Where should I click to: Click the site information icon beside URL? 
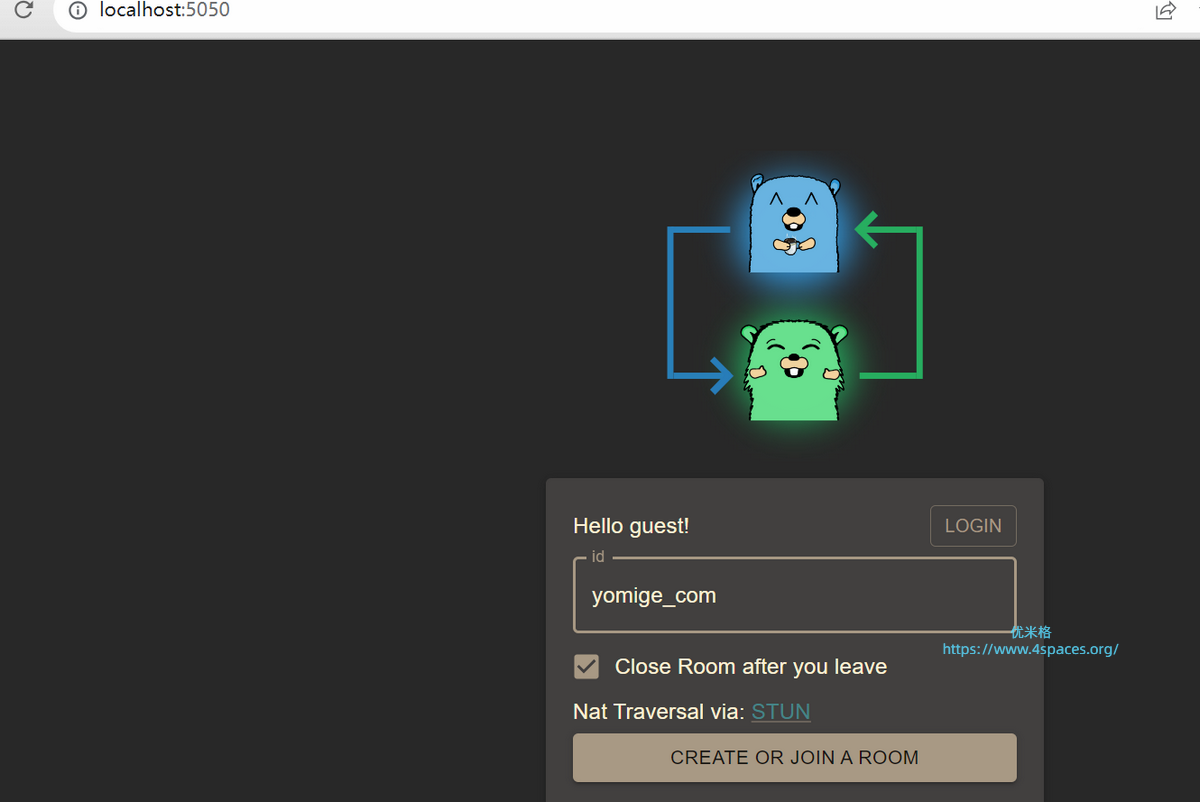[x=78, y=11]
